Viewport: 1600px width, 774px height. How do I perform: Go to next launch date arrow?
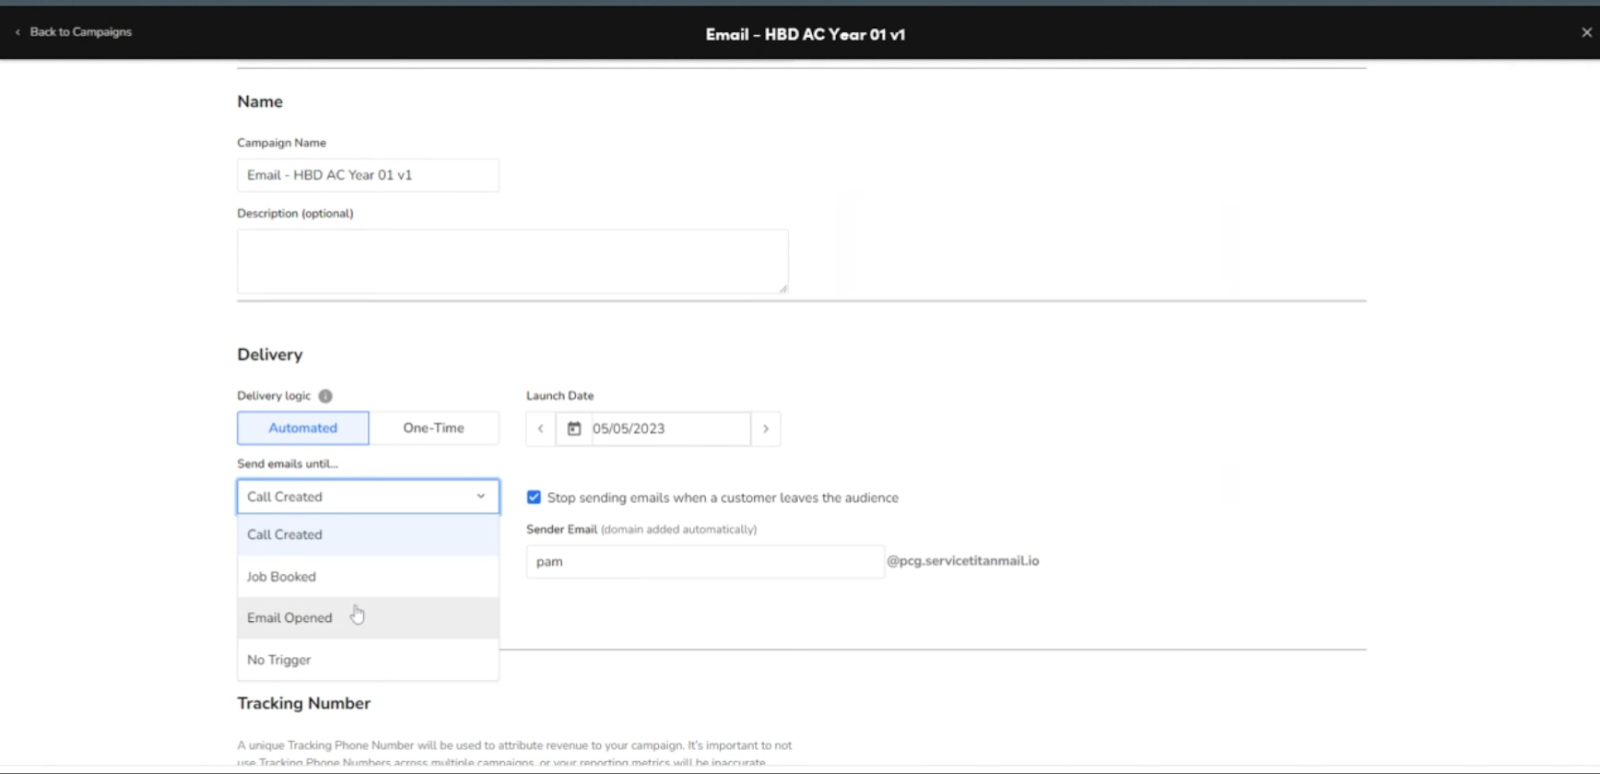coord(766,429)
